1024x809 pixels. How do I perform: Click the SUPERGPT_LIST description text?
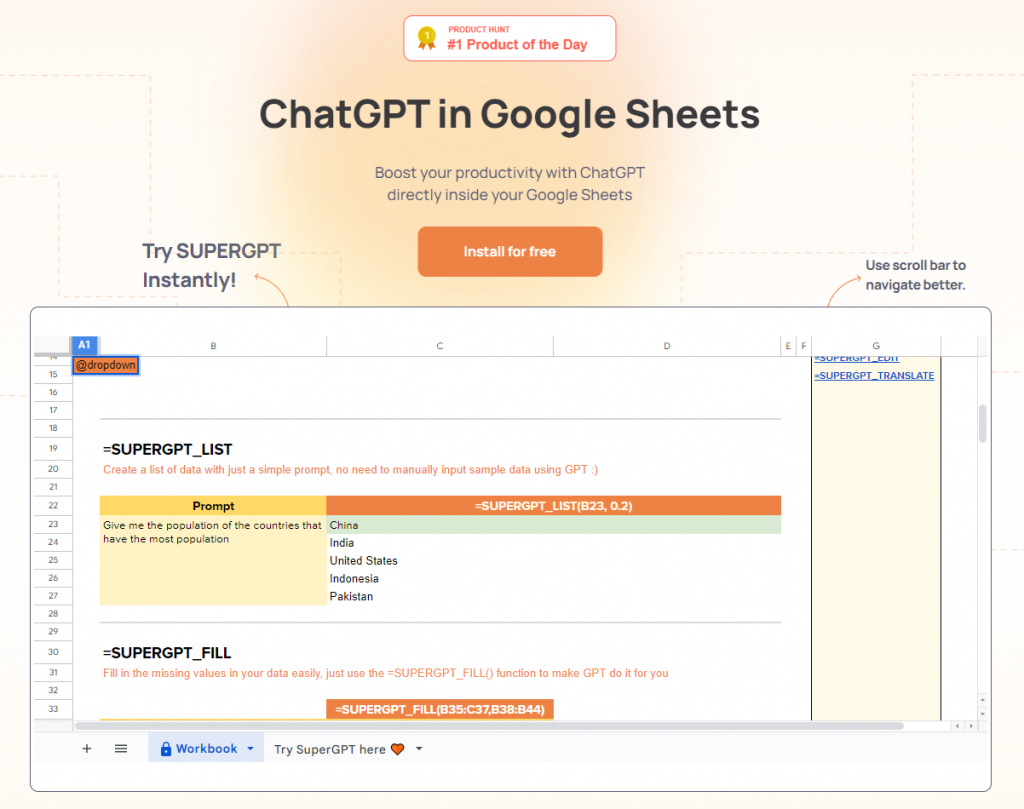(x=350, y=469)
